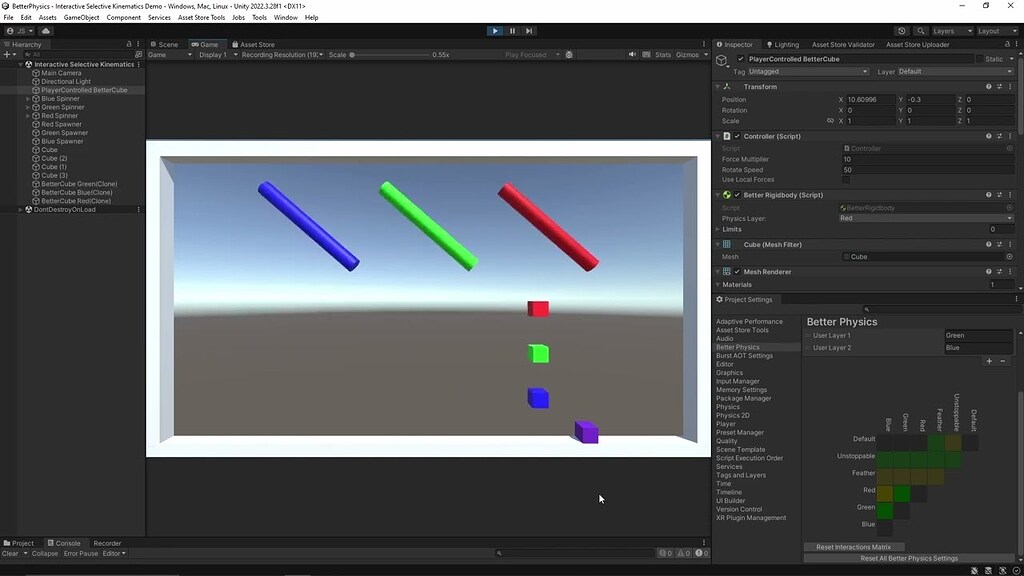Toggle the Controller script enabled checkbox
The image size is (1024, 576).
tap(736, 136)
